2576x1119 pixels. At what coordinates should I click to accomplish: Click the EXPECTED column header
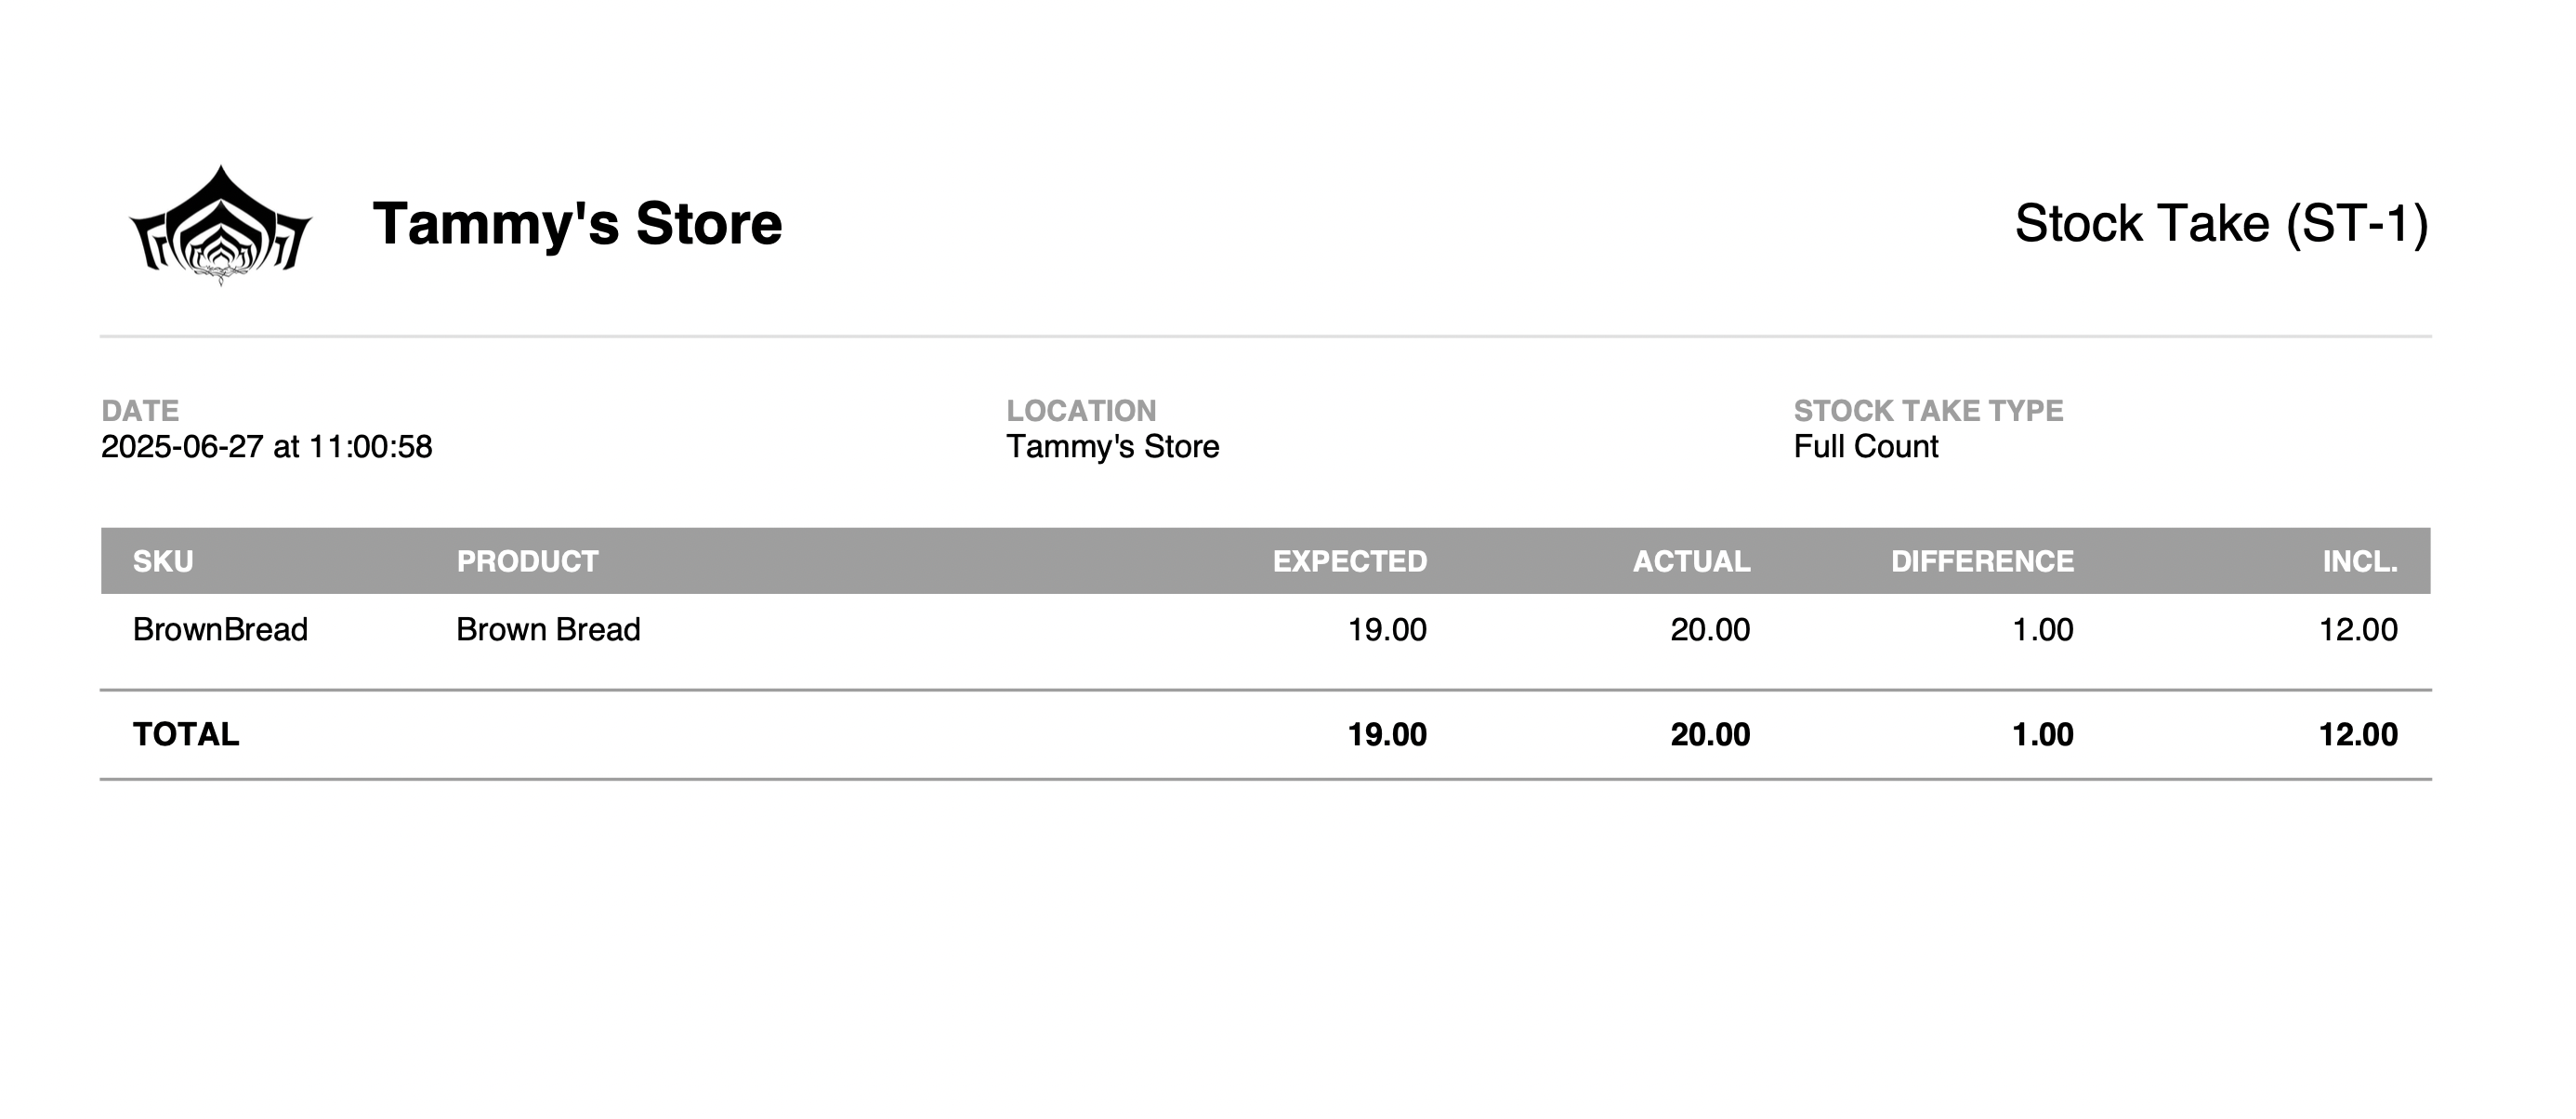[x=1349, y=561]
